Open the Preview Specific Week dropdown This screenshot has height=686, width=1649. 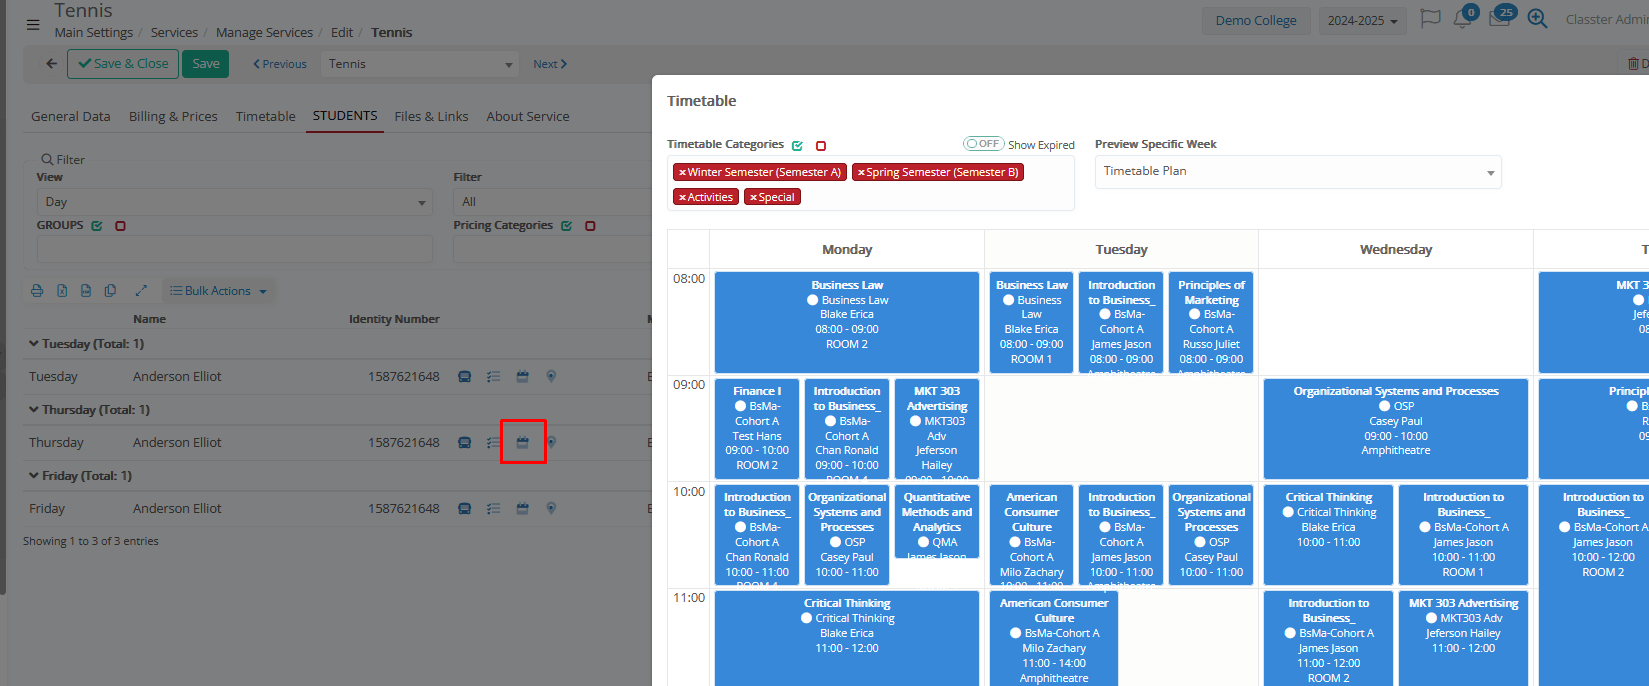click(1297, 172)
